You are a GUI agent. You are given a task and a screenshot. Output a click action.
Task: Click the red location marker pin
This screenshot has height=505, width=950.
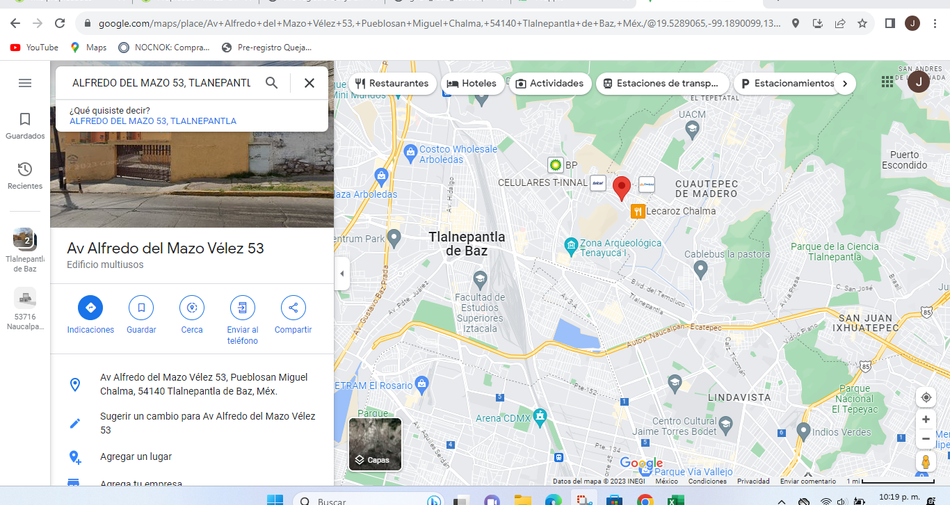(621, 188)
